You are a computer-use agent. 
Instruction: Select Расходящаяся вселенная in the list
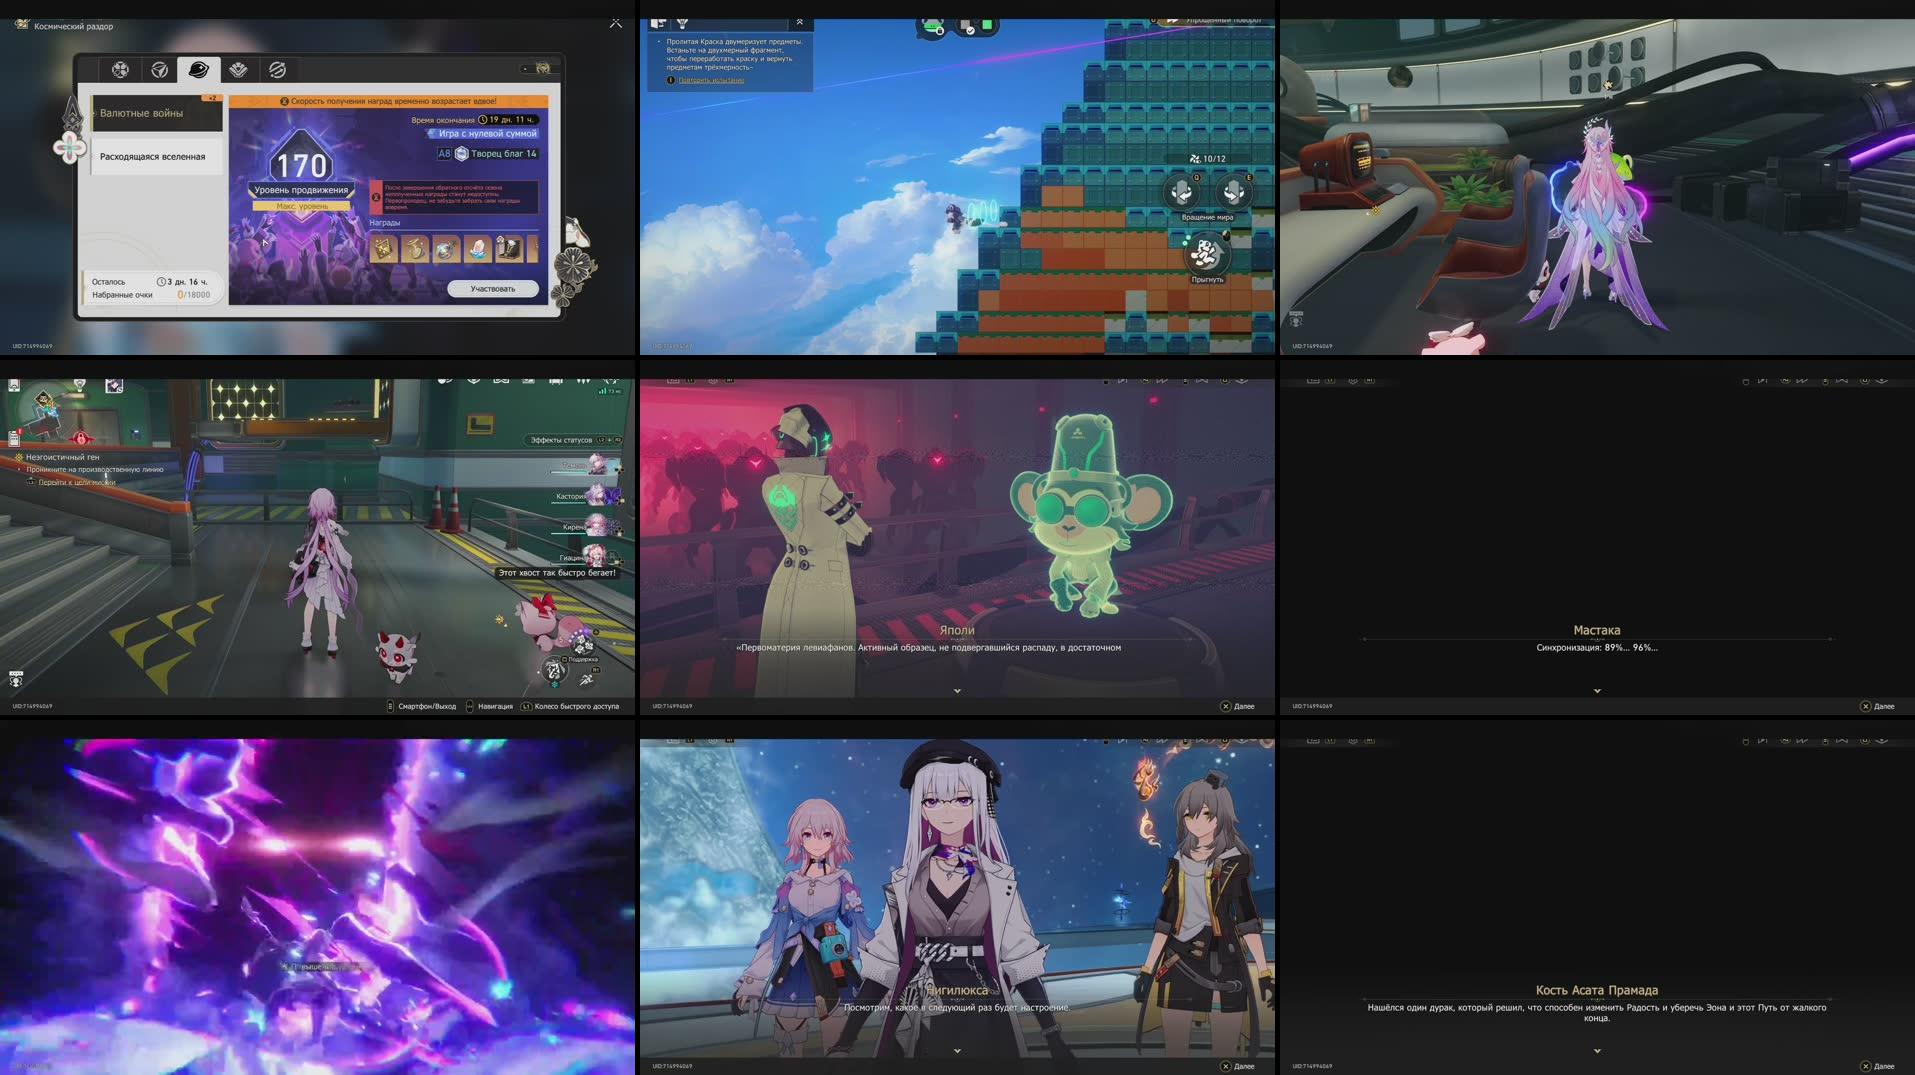click(156, 157)
